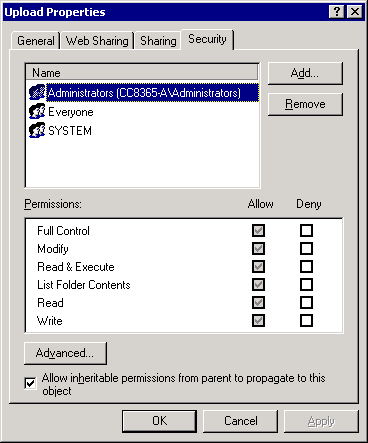This screenshot has width=368, height=443.
Task: Click the Administrators group icon
Action: [x=37, y=92]
